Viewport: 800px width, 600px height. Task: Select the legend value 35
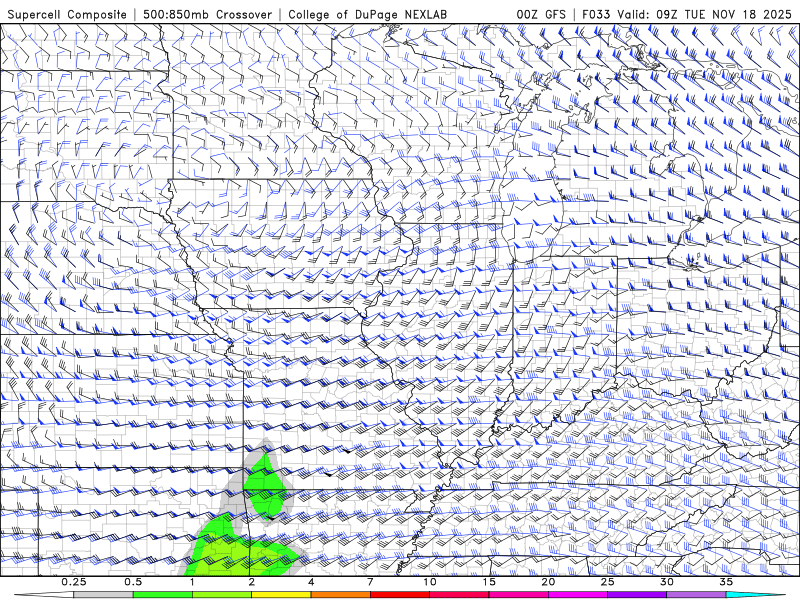click(726, 582)
